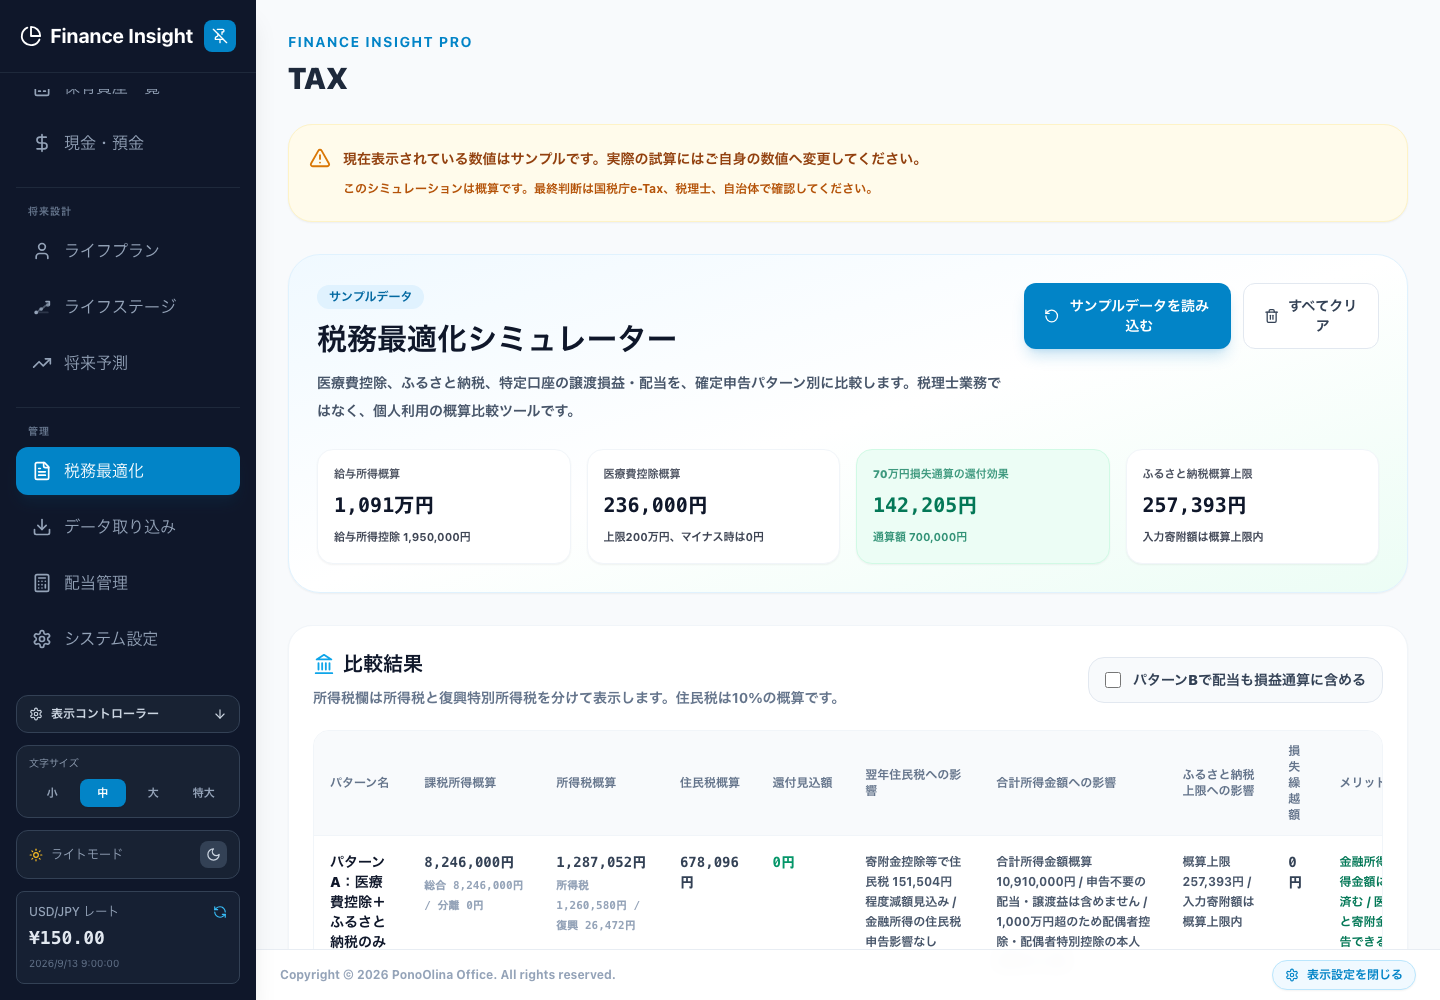Open システム設定 menu item
The width and height of the screenshot is (1440, 1000).
click(128, 639)
